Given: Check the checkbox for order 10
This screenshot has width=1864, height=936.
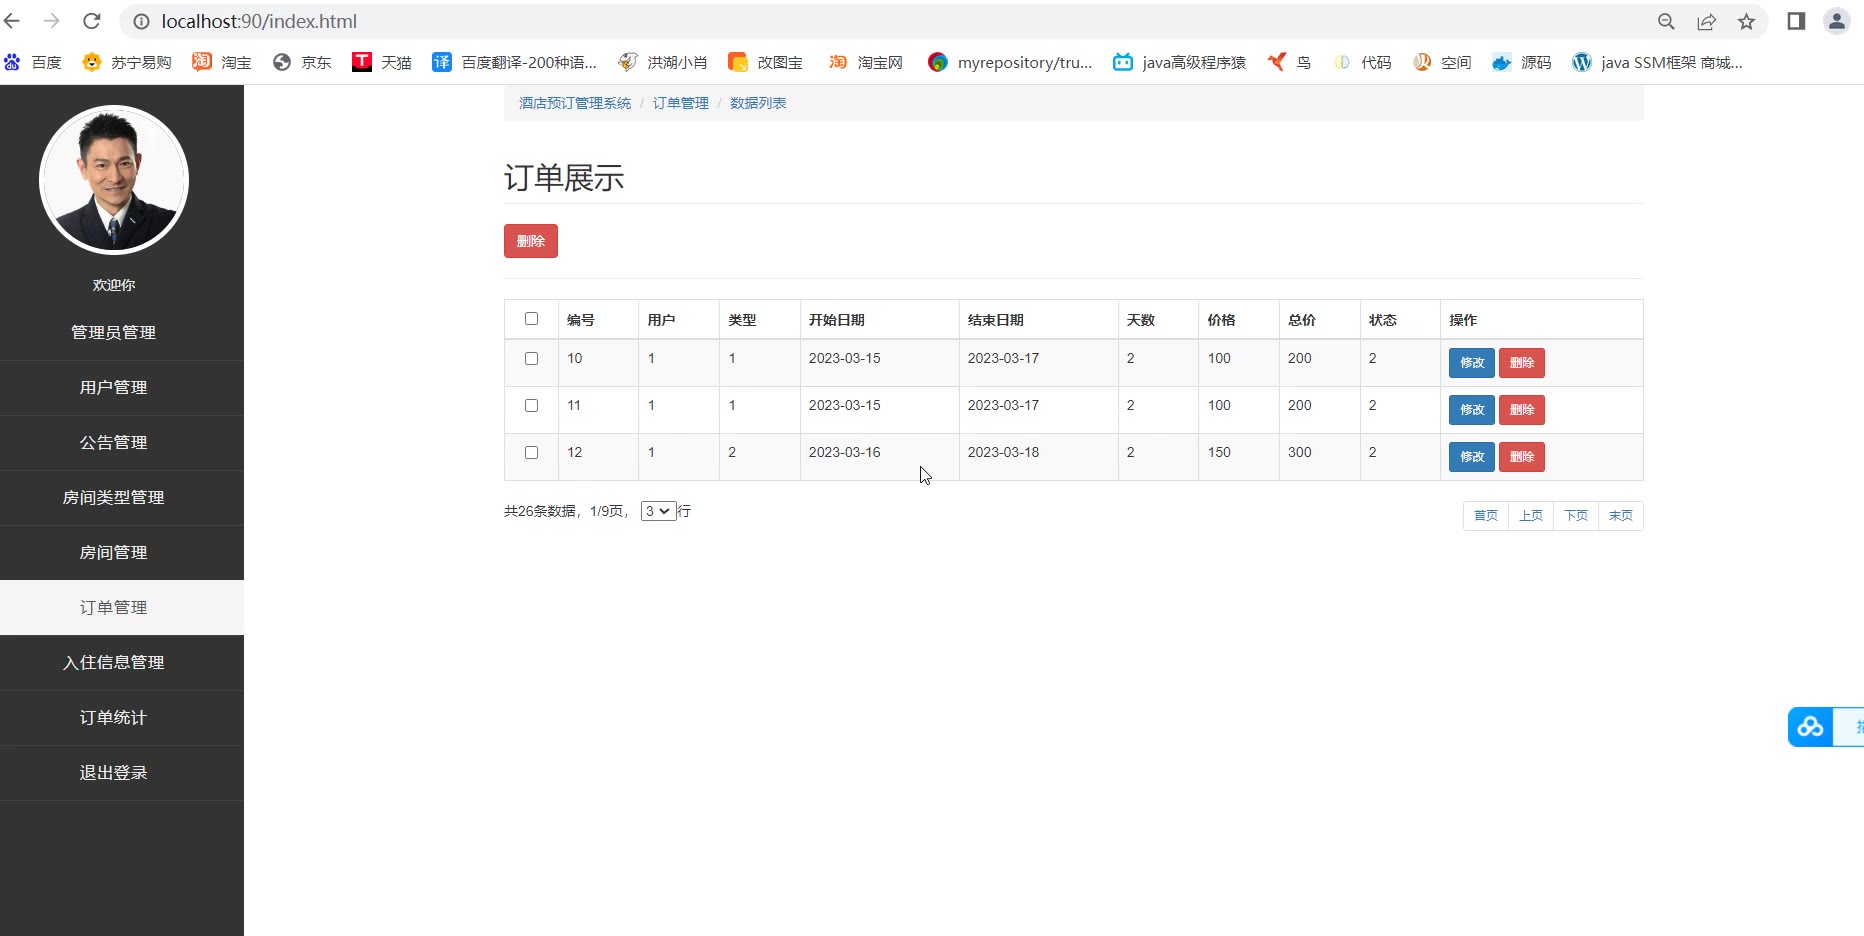Looking at the screenshot, I should [531, 358].
